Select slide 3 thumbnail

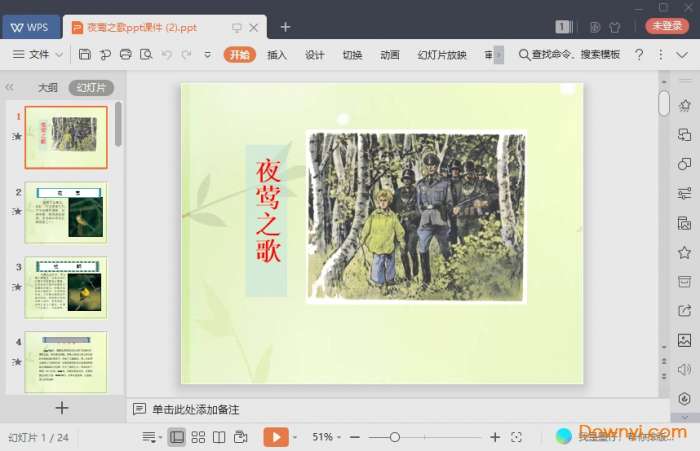pyautogui.click(x=66, y=287)
